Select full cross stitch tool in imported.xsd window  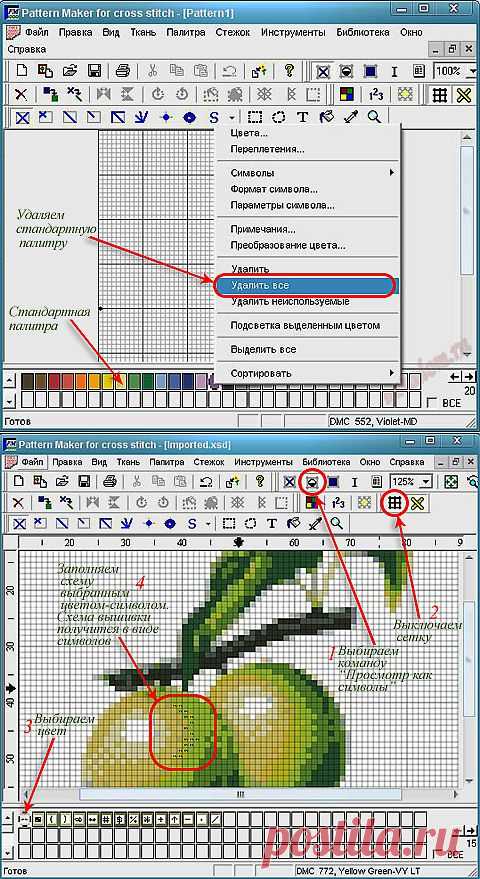[20, 524]
